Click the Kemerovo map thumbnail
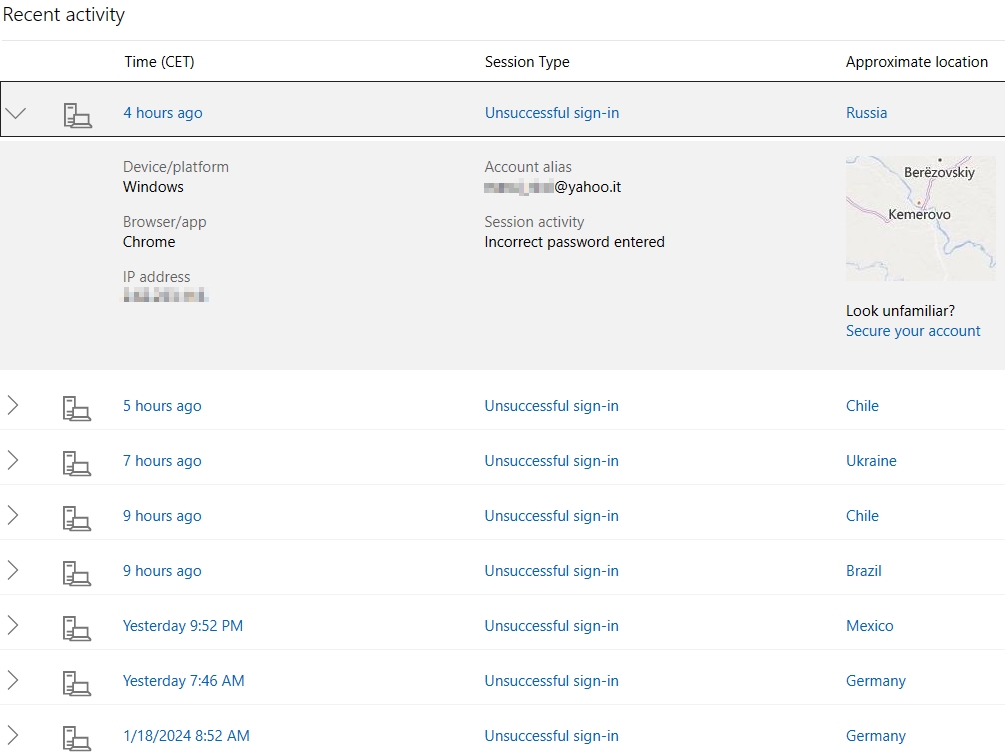The height and width of the screenshot is (756, 1005). [x=920, y=218]
